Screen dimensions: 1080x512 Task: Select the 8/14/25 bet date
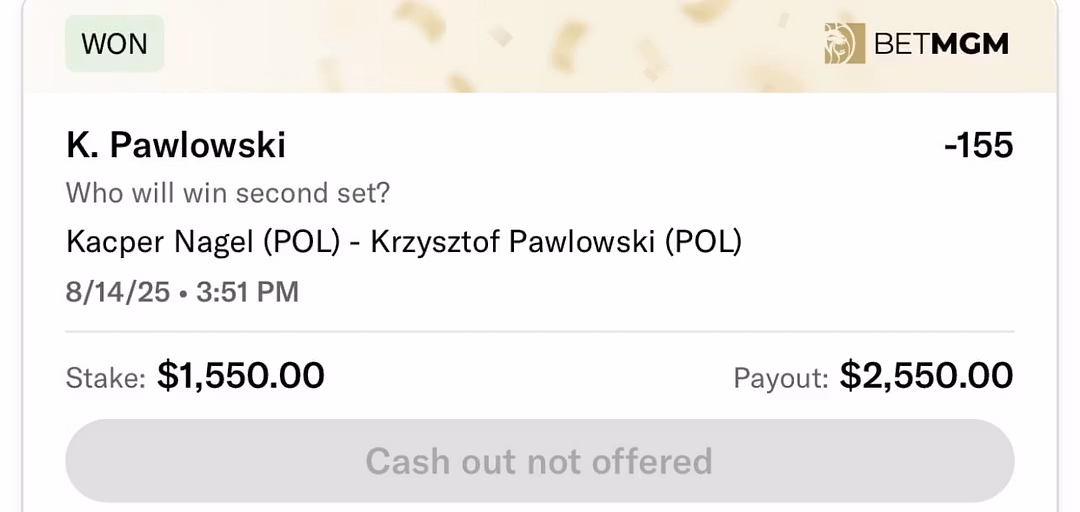pos(116,291)
